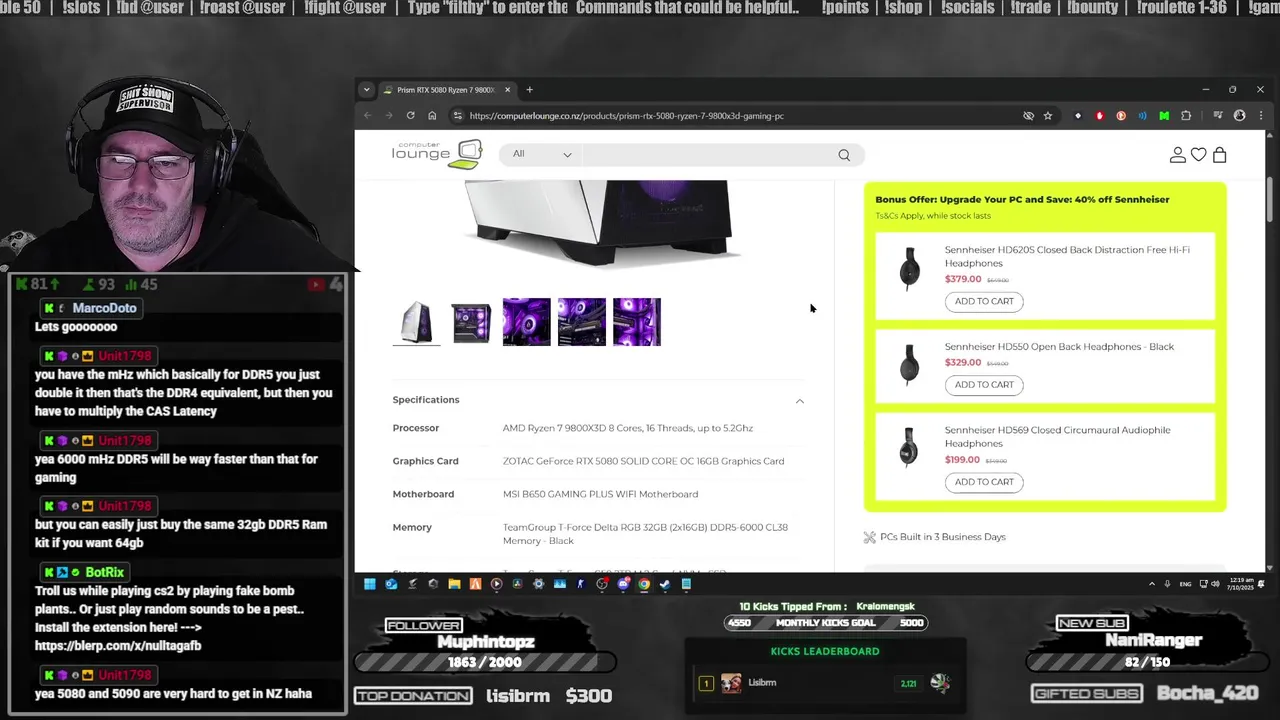
Task: Open Discord from the taskbar
Action: [623, 584]
